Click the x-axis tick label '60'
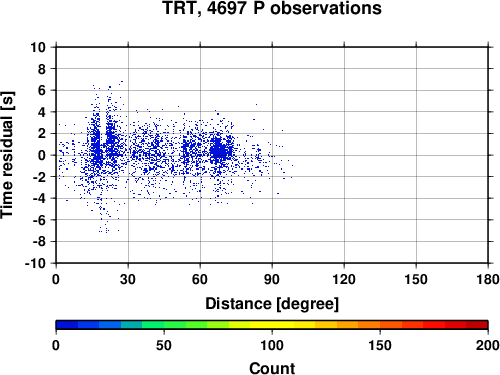 tap(200, 279)
